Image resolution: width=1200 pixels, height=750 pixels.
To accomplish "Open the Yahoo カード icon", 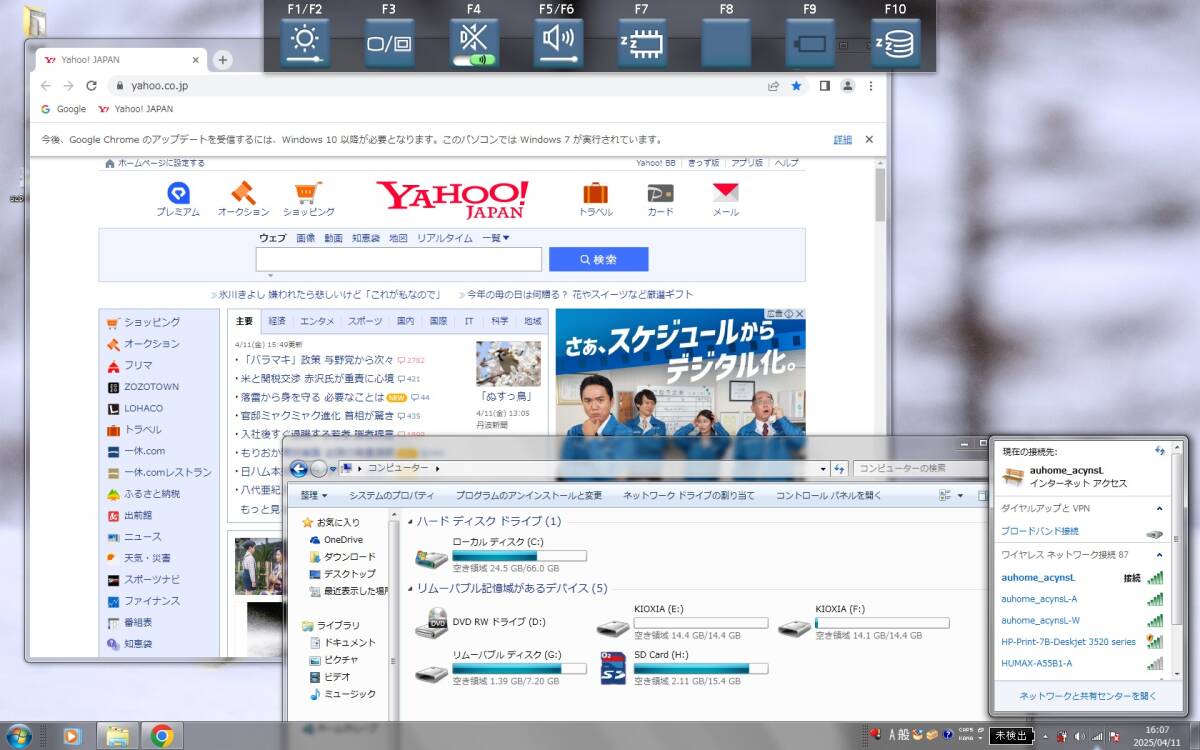I will coord(660,199).
